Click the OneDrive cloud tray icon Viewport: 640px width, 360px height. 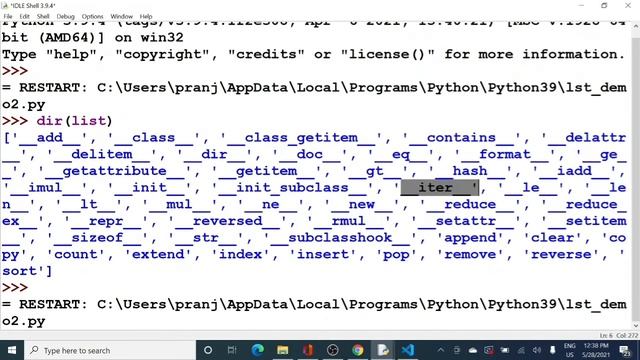coord(473,350)
